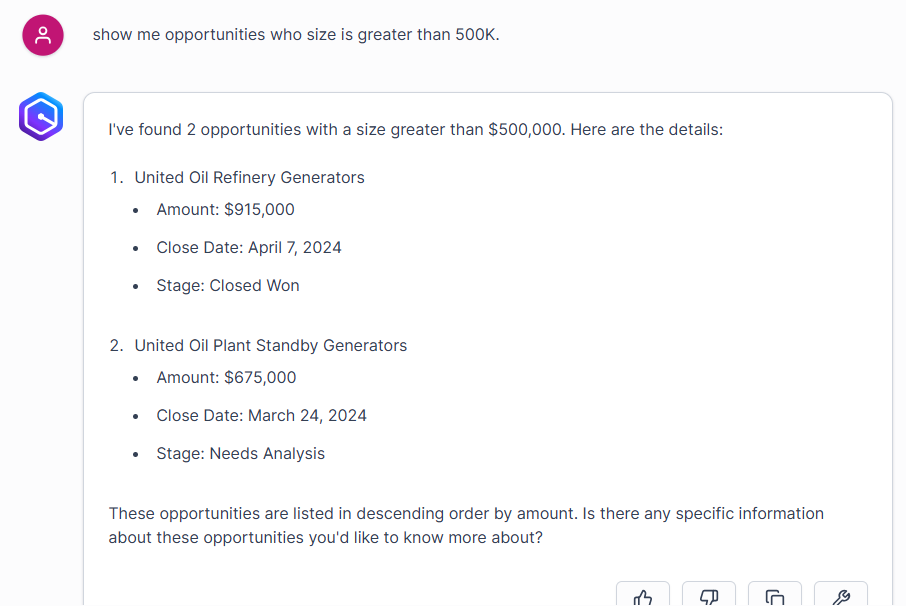Image resolution: width=906 pixels, height=606 pixels.
Task: Click Close Date: March 24, 2024 text
Action: pyautogui.click(x=261, y=416)
